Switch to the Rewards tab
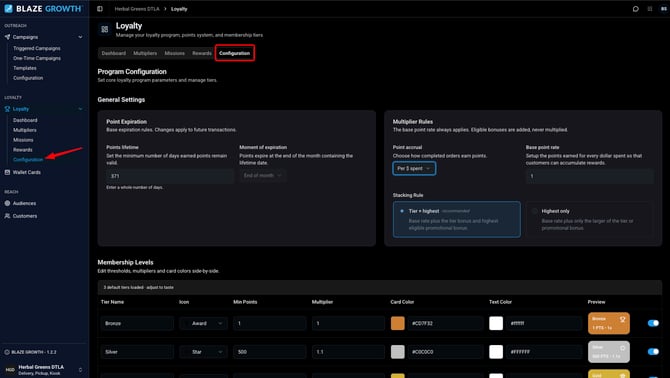This screenshot has width=670, height=378. 202,53
